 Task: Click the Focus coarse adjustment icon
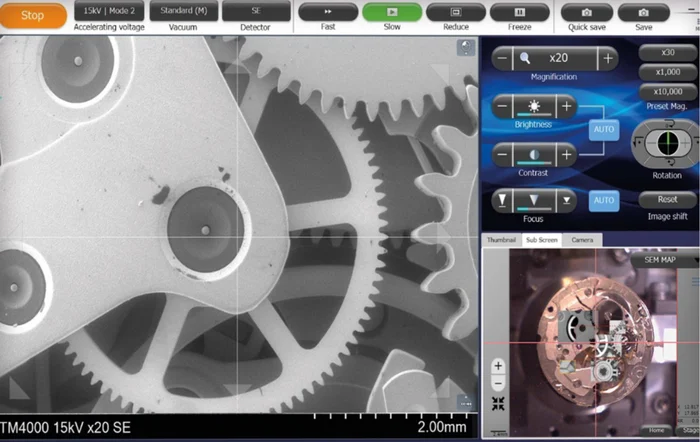click(x=502, y=200)
